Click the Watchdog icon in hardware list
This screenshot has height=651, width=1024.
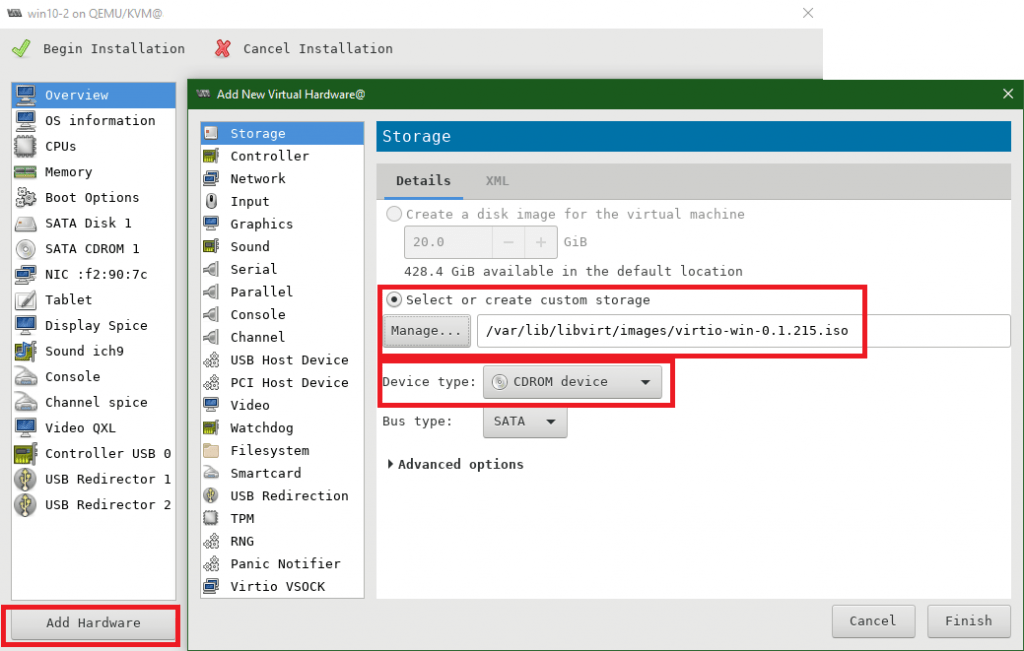pyautogui.click(x=211, y=428)
